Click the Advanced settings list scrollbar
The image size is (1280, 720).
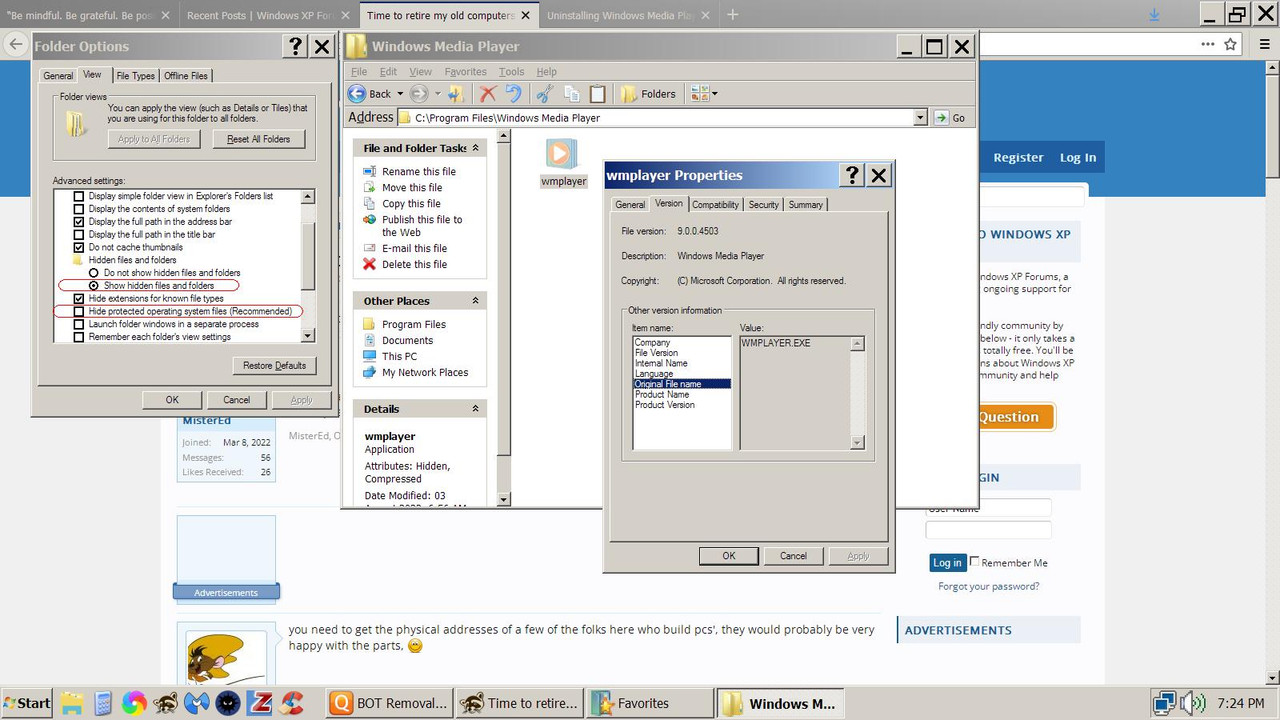coord(308,266)
